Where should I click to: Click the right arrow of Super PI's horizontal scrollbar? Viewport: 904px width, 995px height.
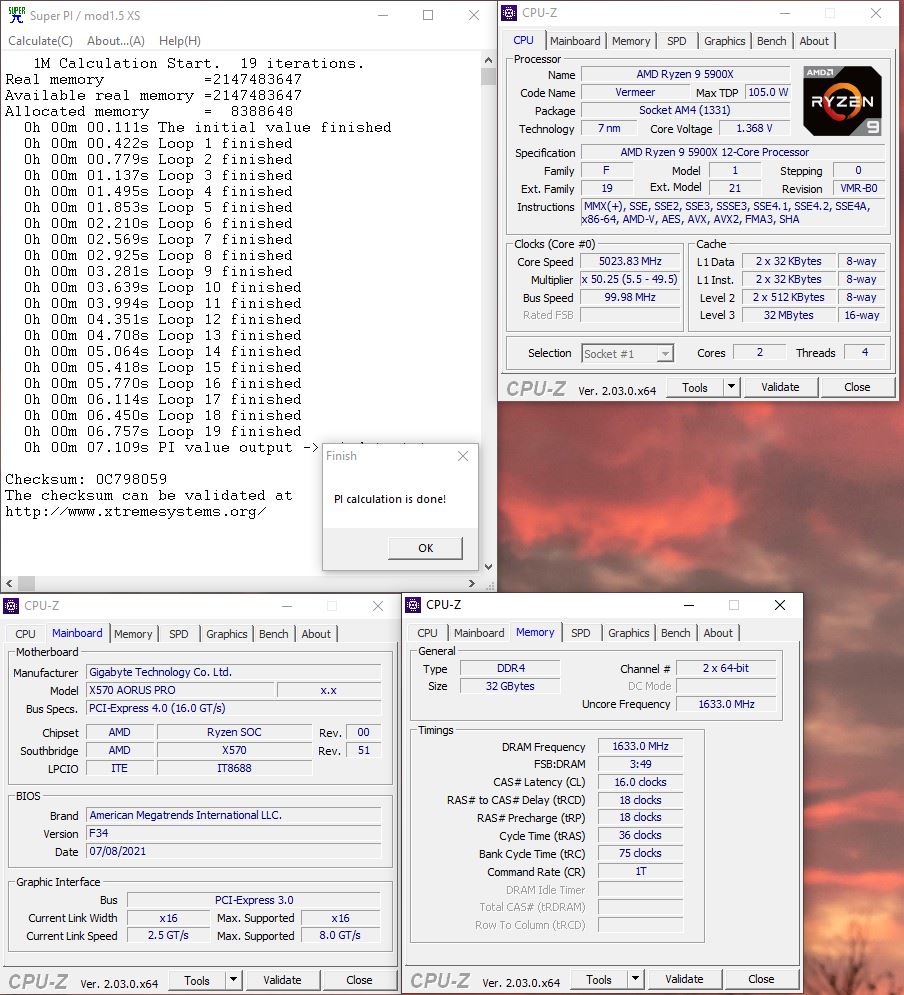[x=471, y=583]
